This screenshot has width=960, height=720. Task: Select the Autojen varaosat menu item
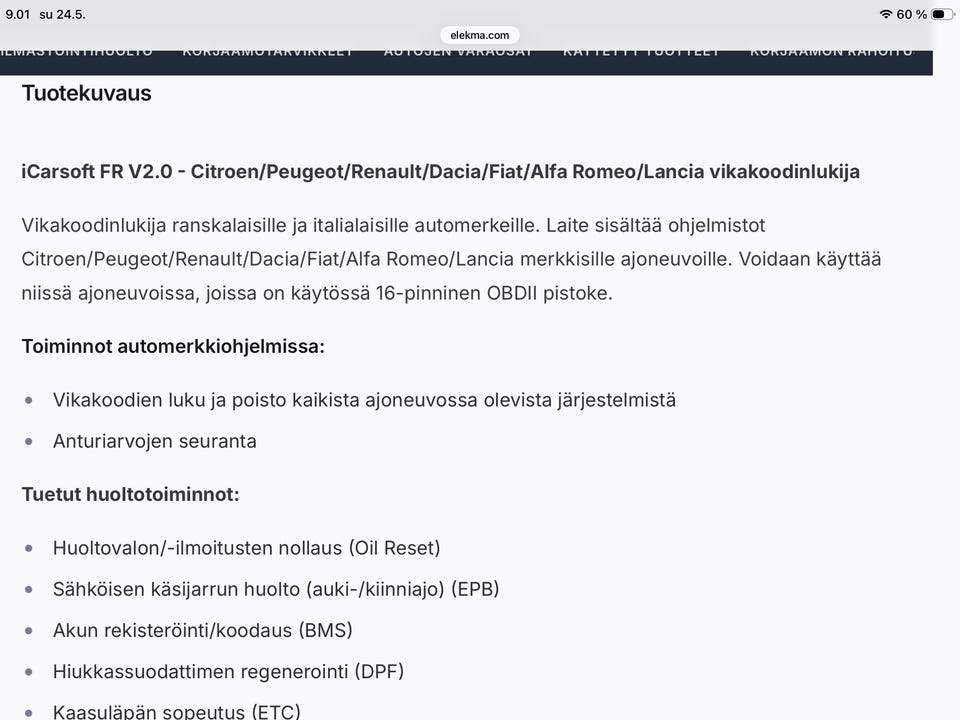pos(457,52)
